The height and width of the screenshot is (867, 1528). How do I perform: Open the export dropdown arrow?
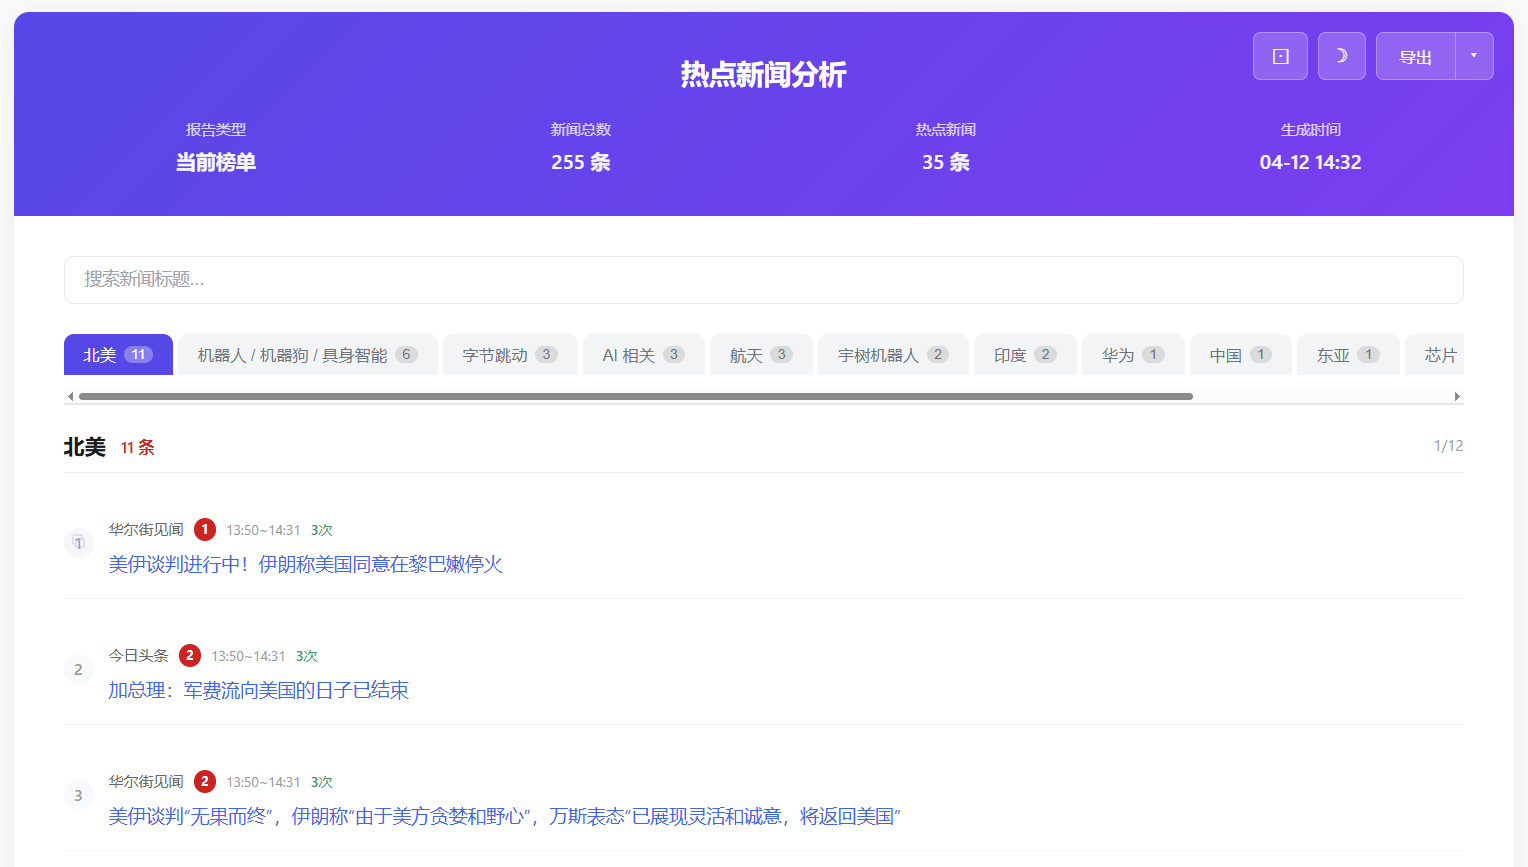[x=1474, y=56]
